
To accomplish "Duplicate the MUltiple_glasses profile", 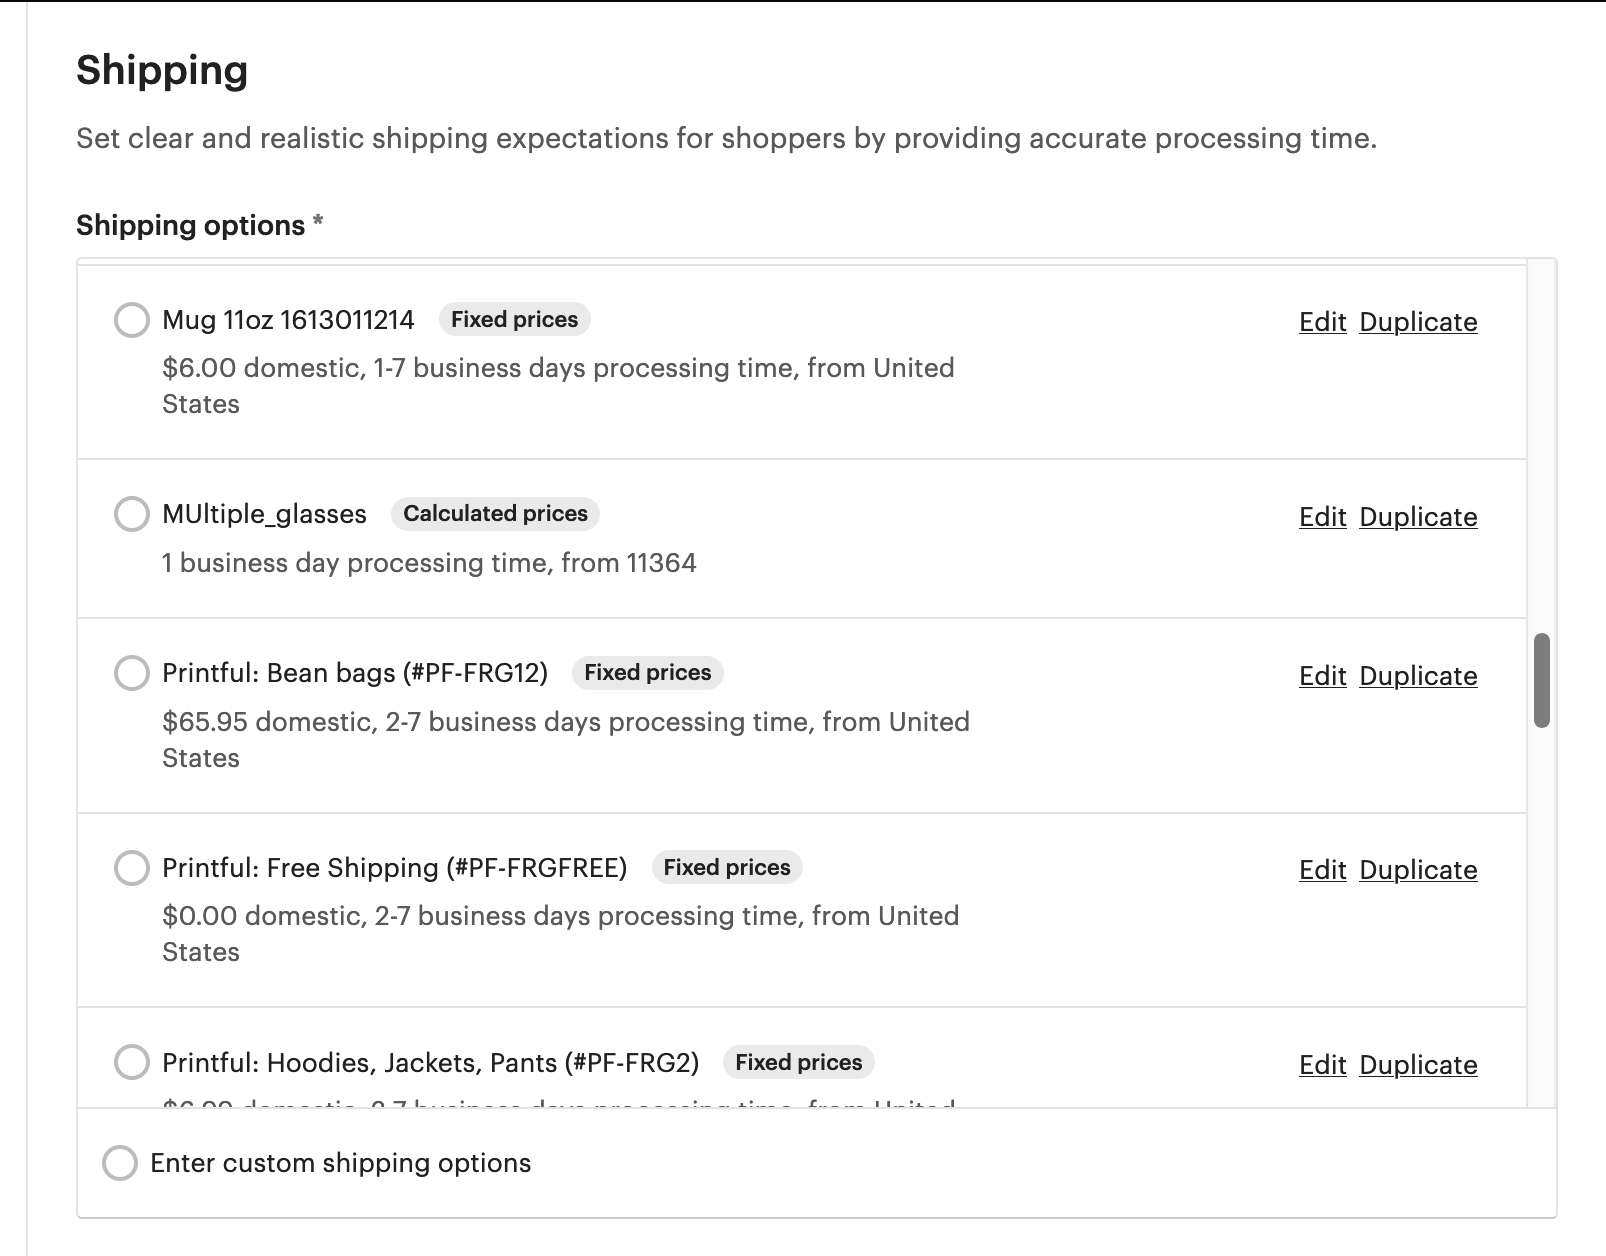I will (x=1418, y=517).
